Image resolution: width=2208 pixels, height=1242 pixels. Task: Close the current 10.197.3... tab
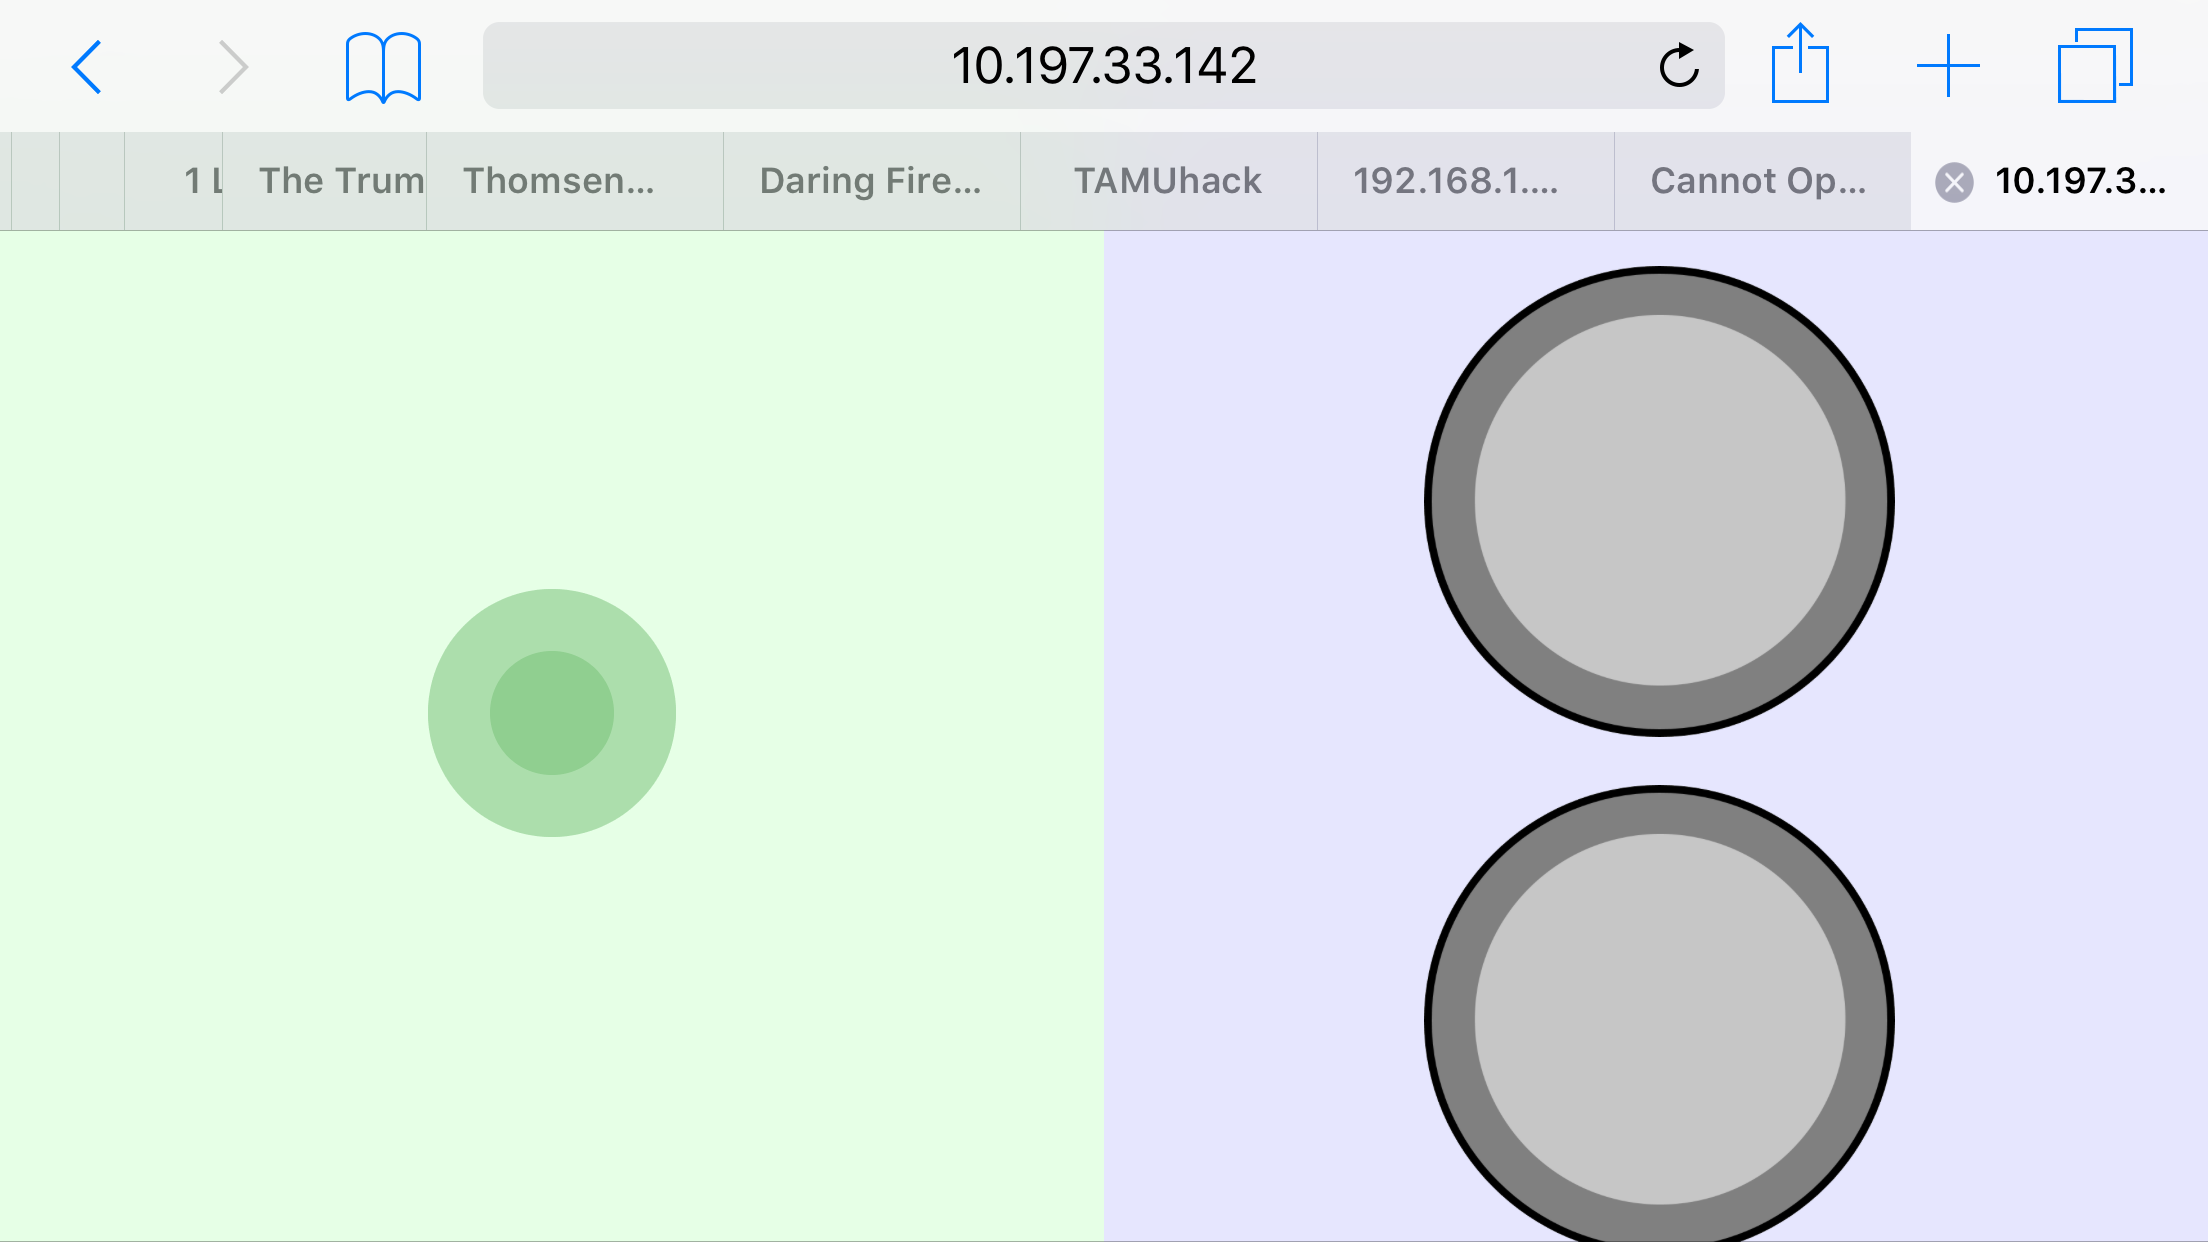[1954, 182]
